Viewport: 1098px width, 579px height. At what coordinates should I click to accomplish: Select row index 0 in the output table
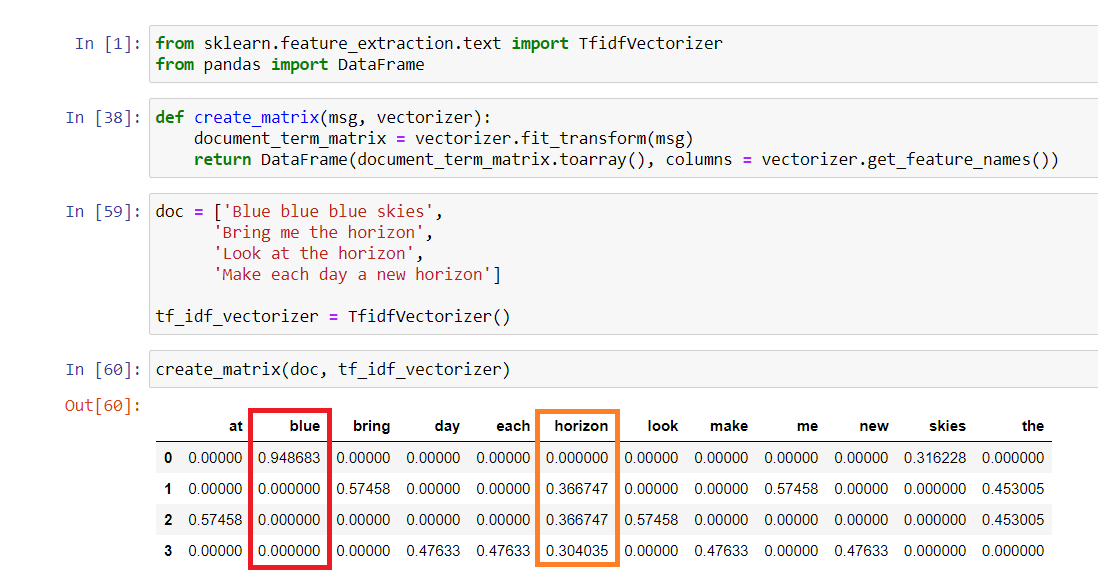[x=168, y=458]
